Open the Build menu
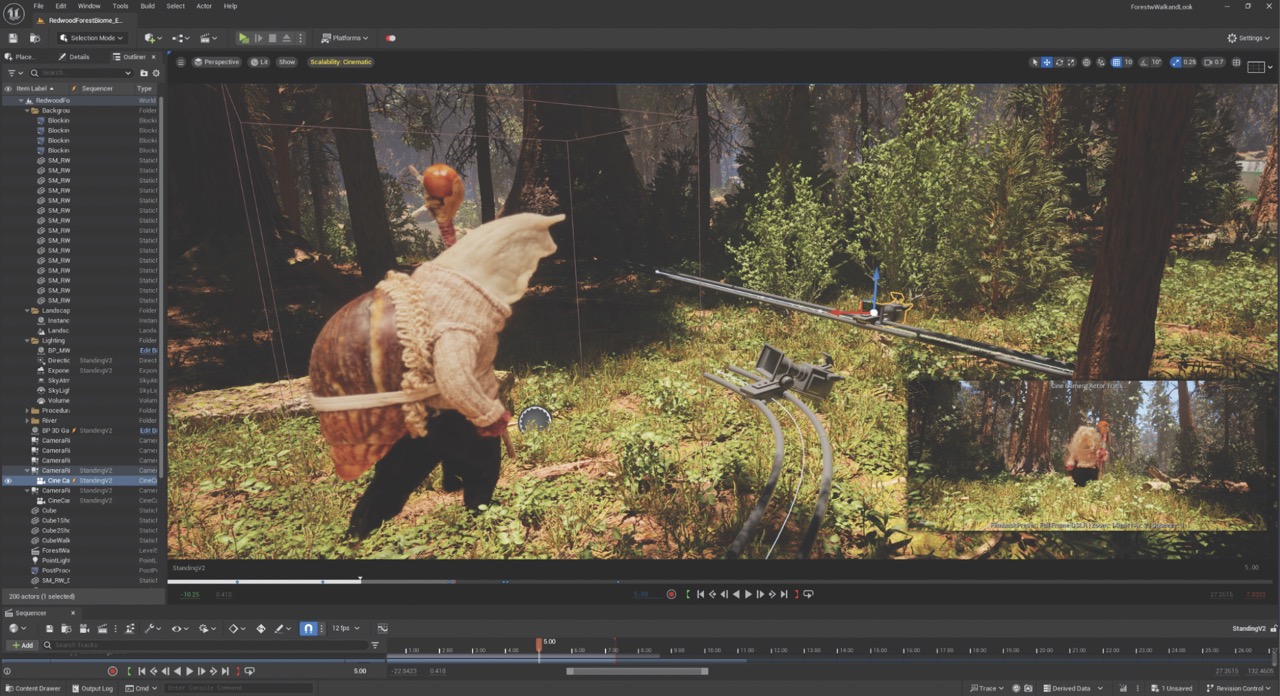 pyautogui.click(x=147, y=6)
